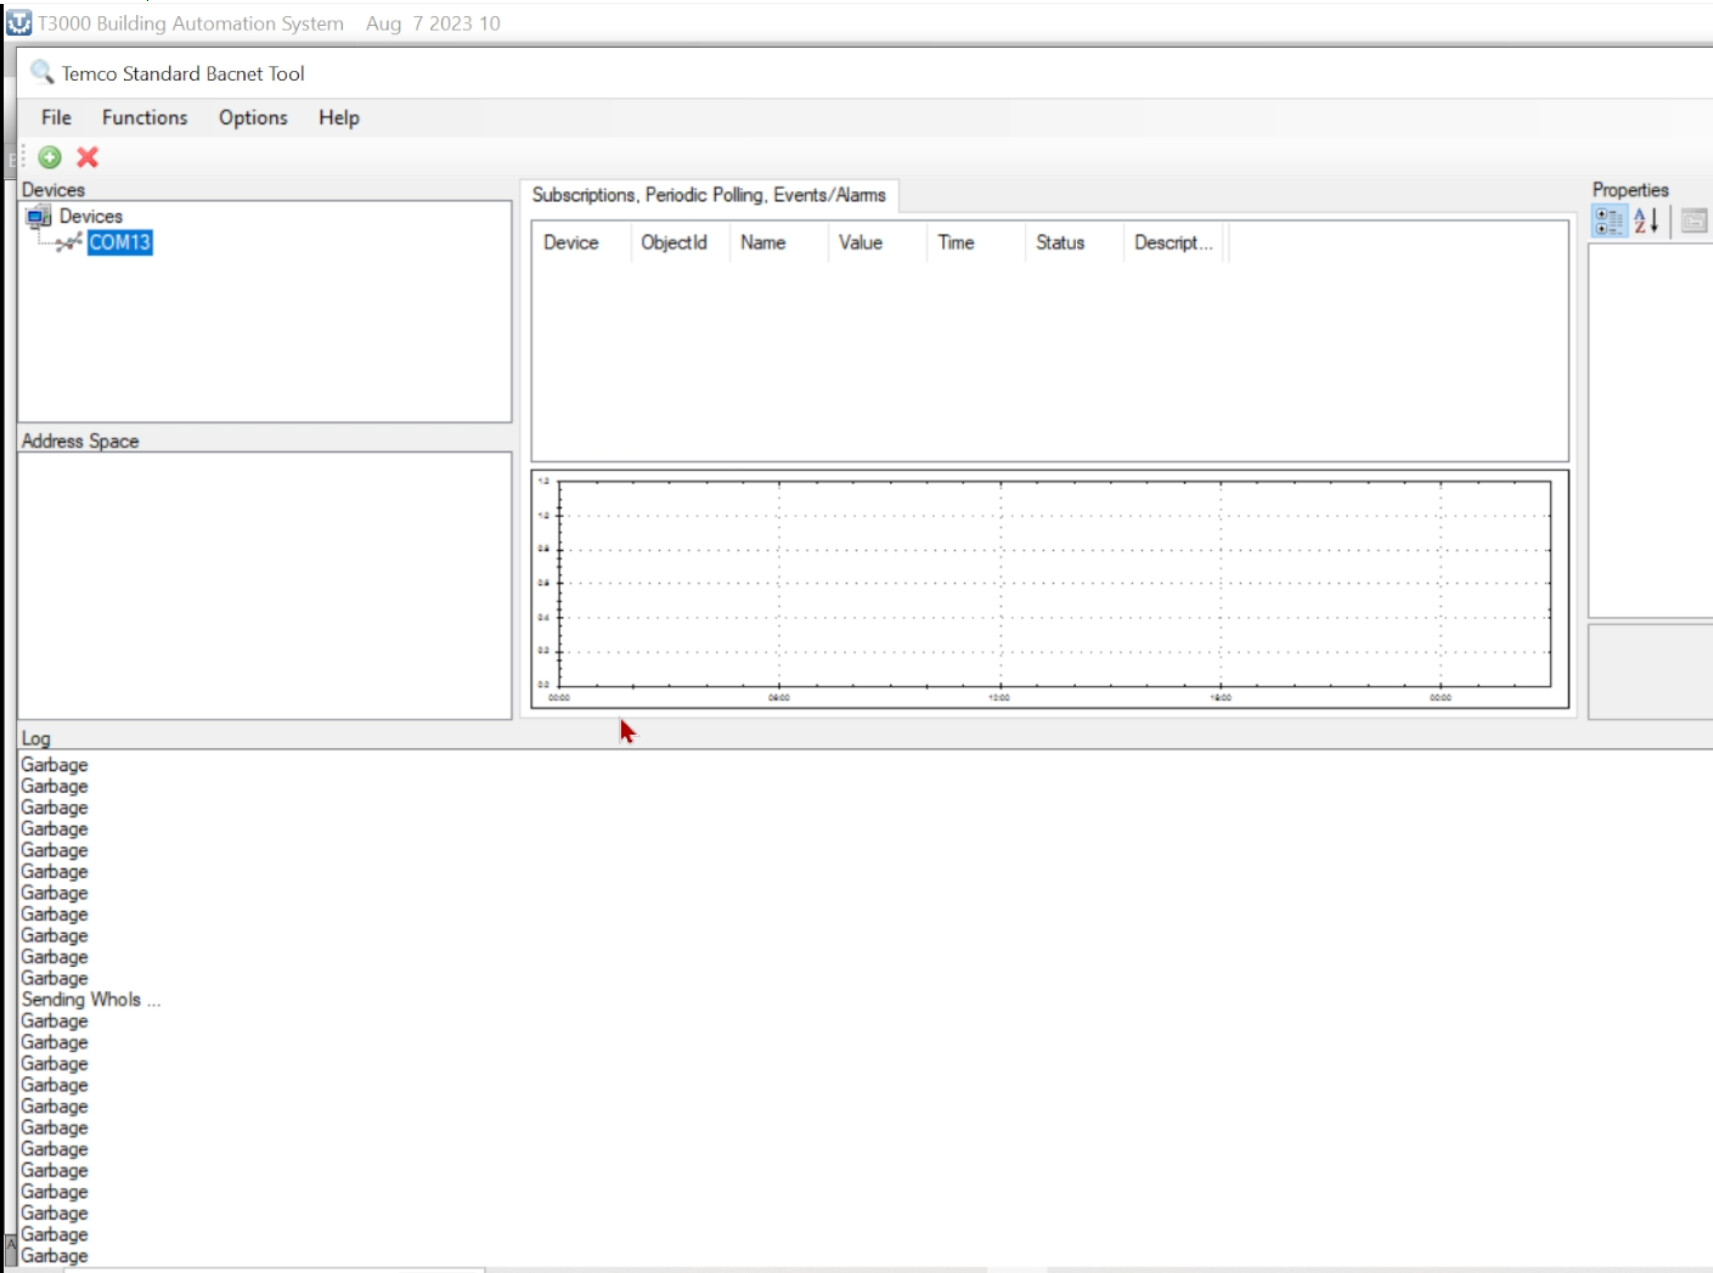The height and width of the screenshot is (1273, 1713).
Task: Sort by the Status column header
Action: click(x=1059, y=243)
